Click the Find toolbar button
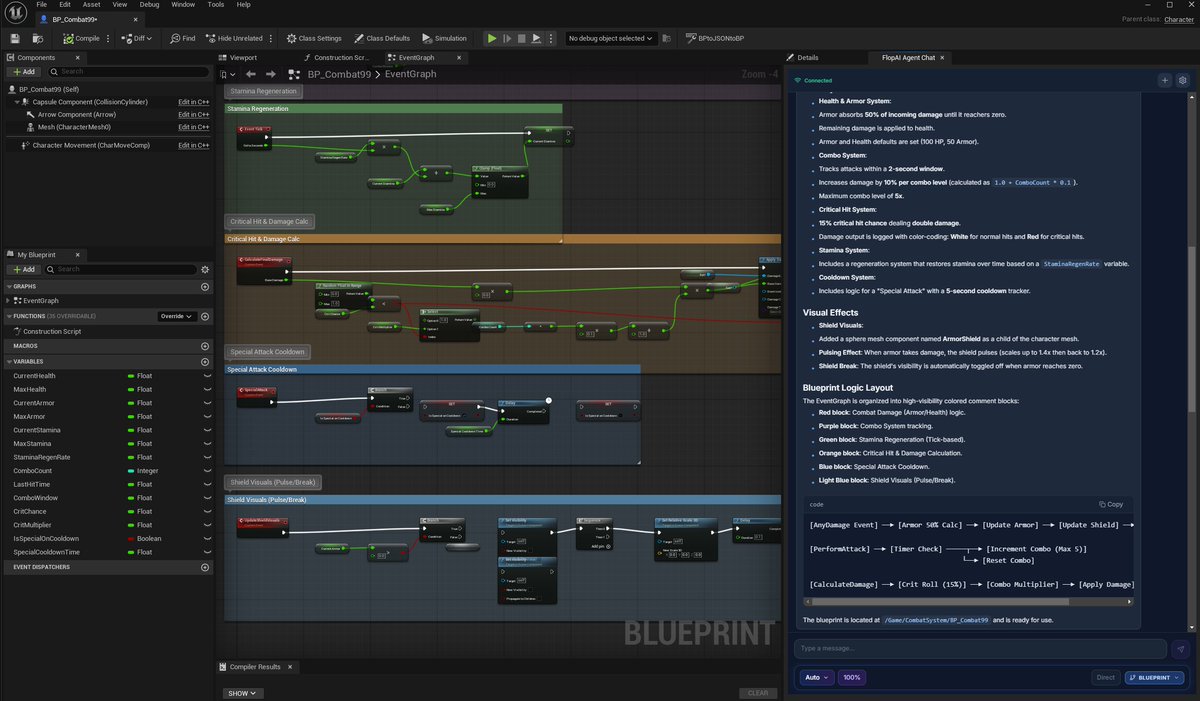This screenshot has height=701, width=1200. coord(182,38)
